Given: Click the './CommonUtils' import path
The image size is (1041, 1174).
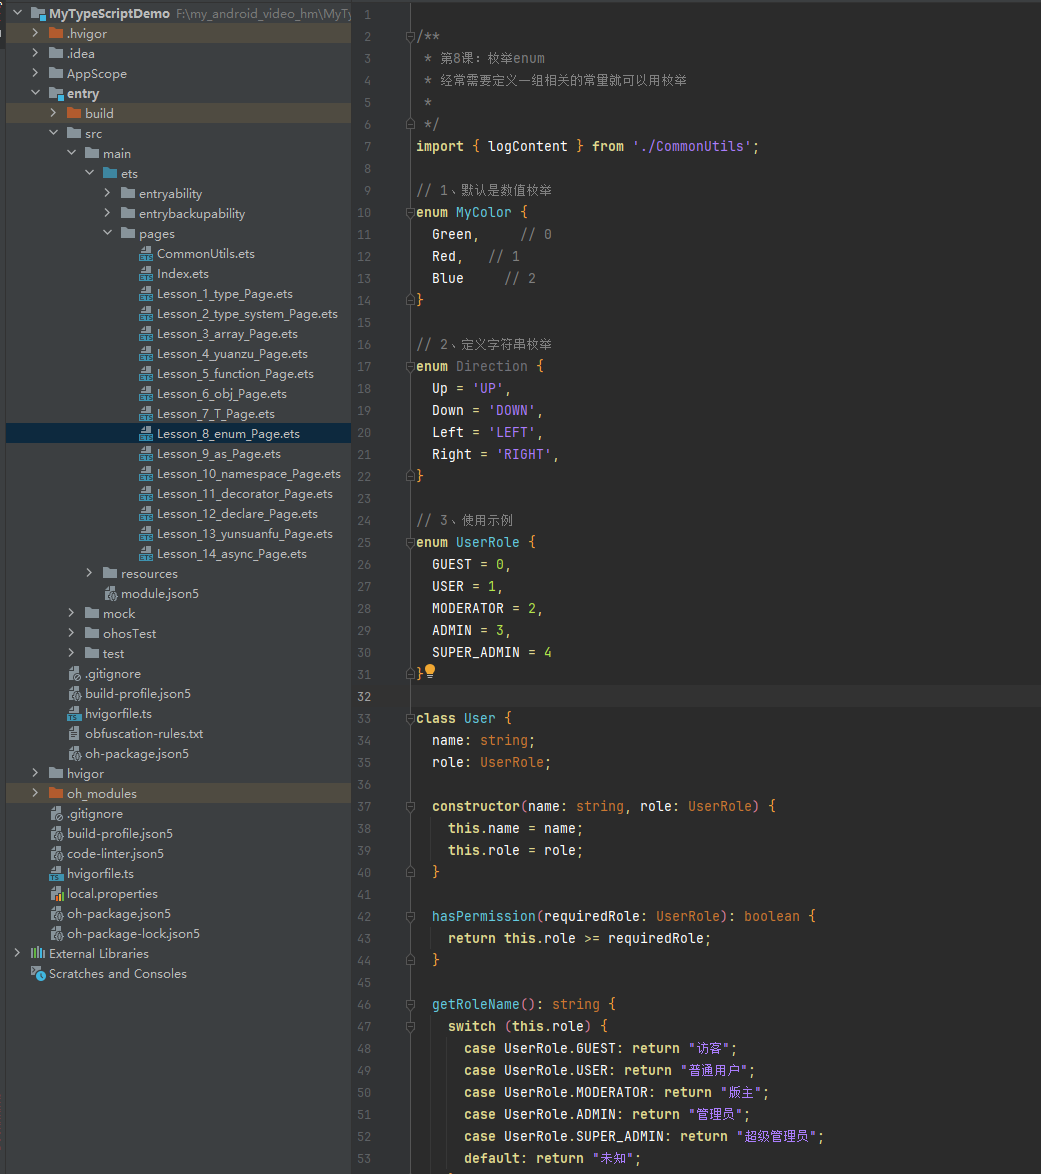Looking at the screenshot, I should 692,147.
